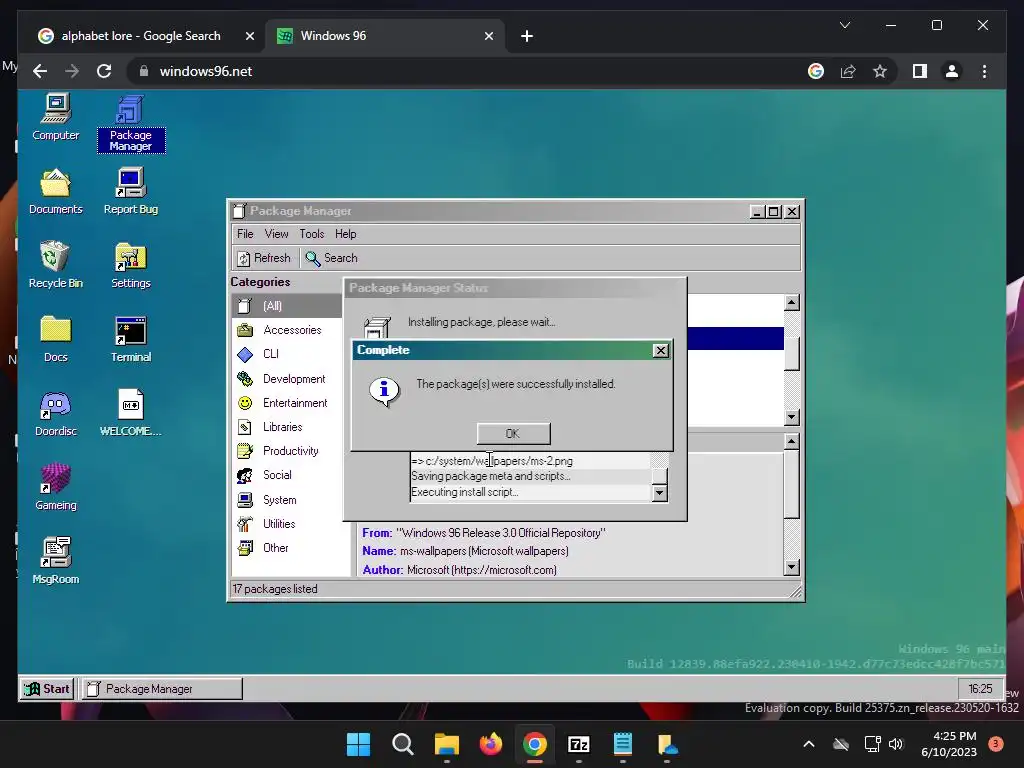Click the 16:25 clock in Windows 96 tray
Screen dimensions: 1024x768
click(x=980, y=689)
